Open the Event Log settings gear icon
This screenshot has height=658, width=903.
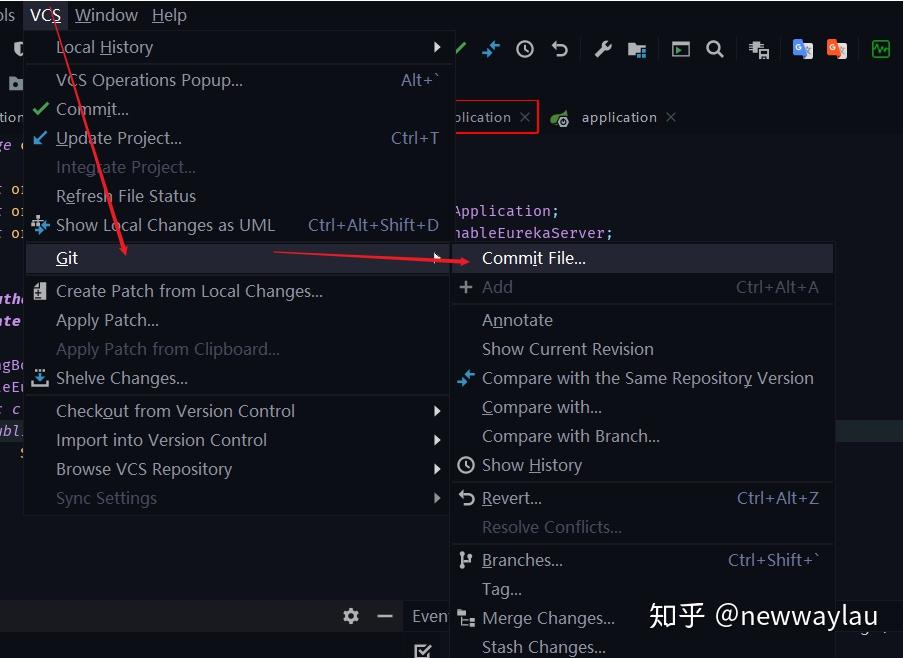coord(351,616)
